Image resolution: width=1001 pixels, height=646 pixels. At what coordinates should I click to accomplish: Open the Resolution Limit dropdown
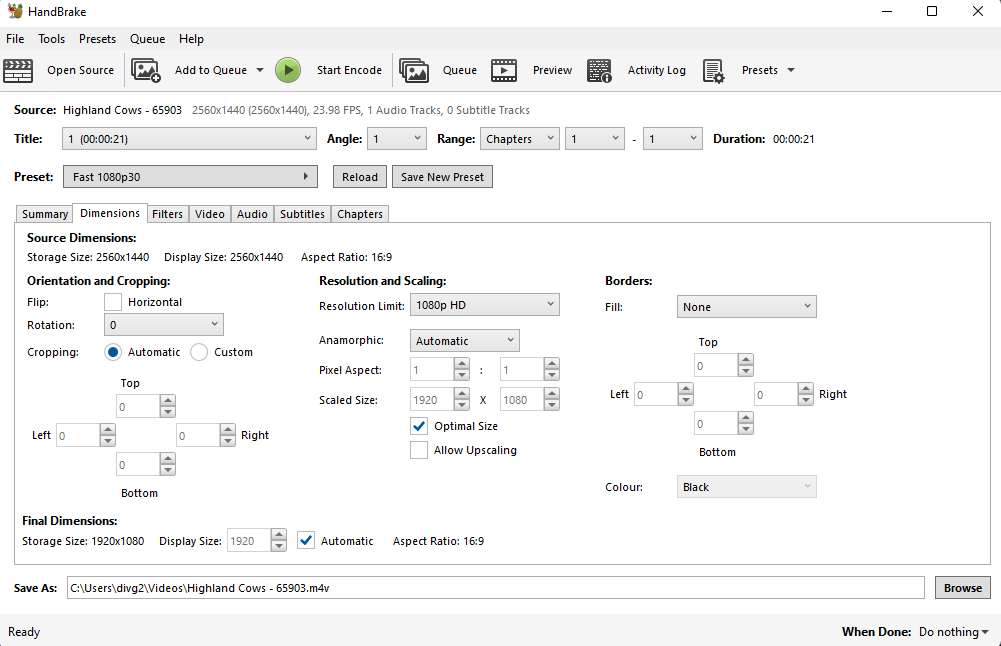pyautogui.click(x=485, y=305)
